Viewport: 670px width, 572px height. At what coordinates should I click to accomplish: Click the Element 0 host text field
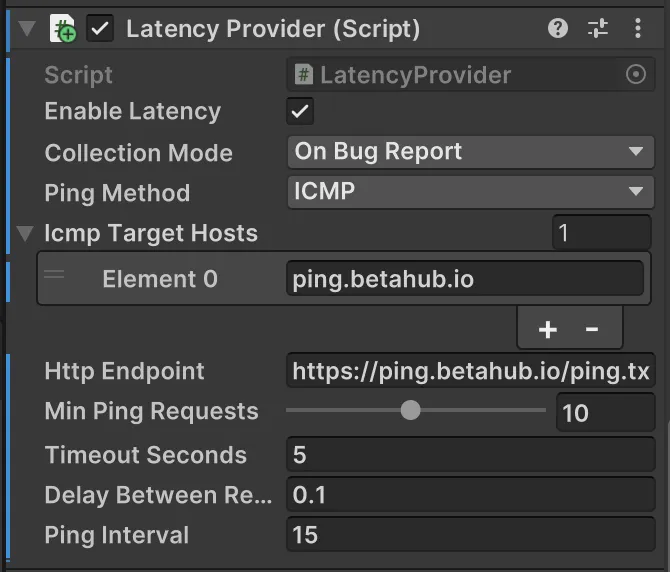(464, 279)
